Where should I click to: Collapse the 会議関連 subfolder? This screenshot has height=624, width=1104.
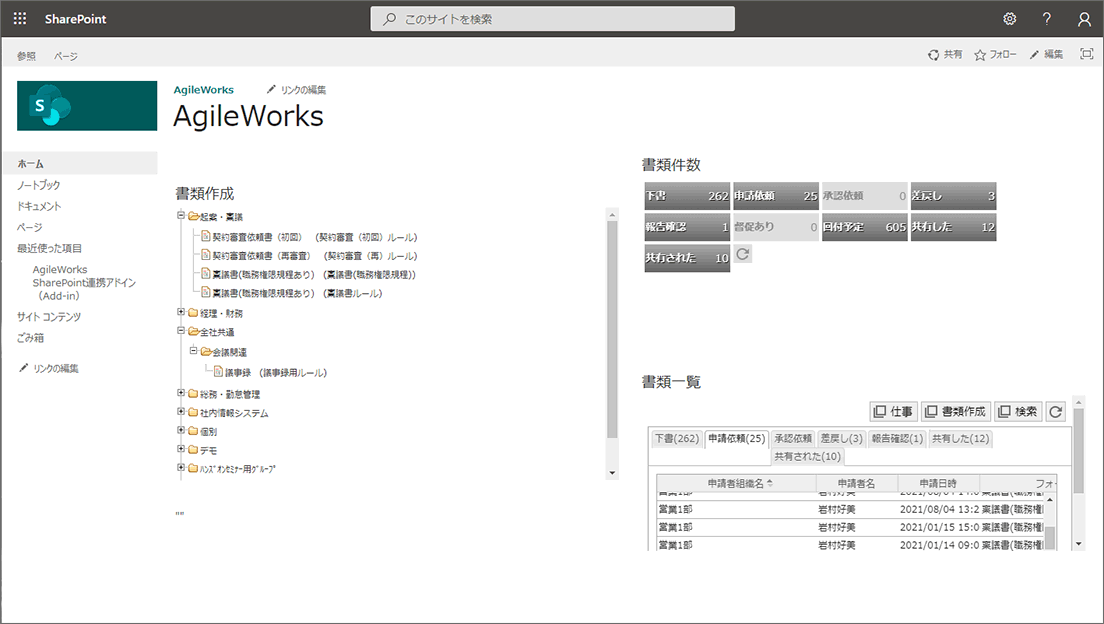point(193,351)
